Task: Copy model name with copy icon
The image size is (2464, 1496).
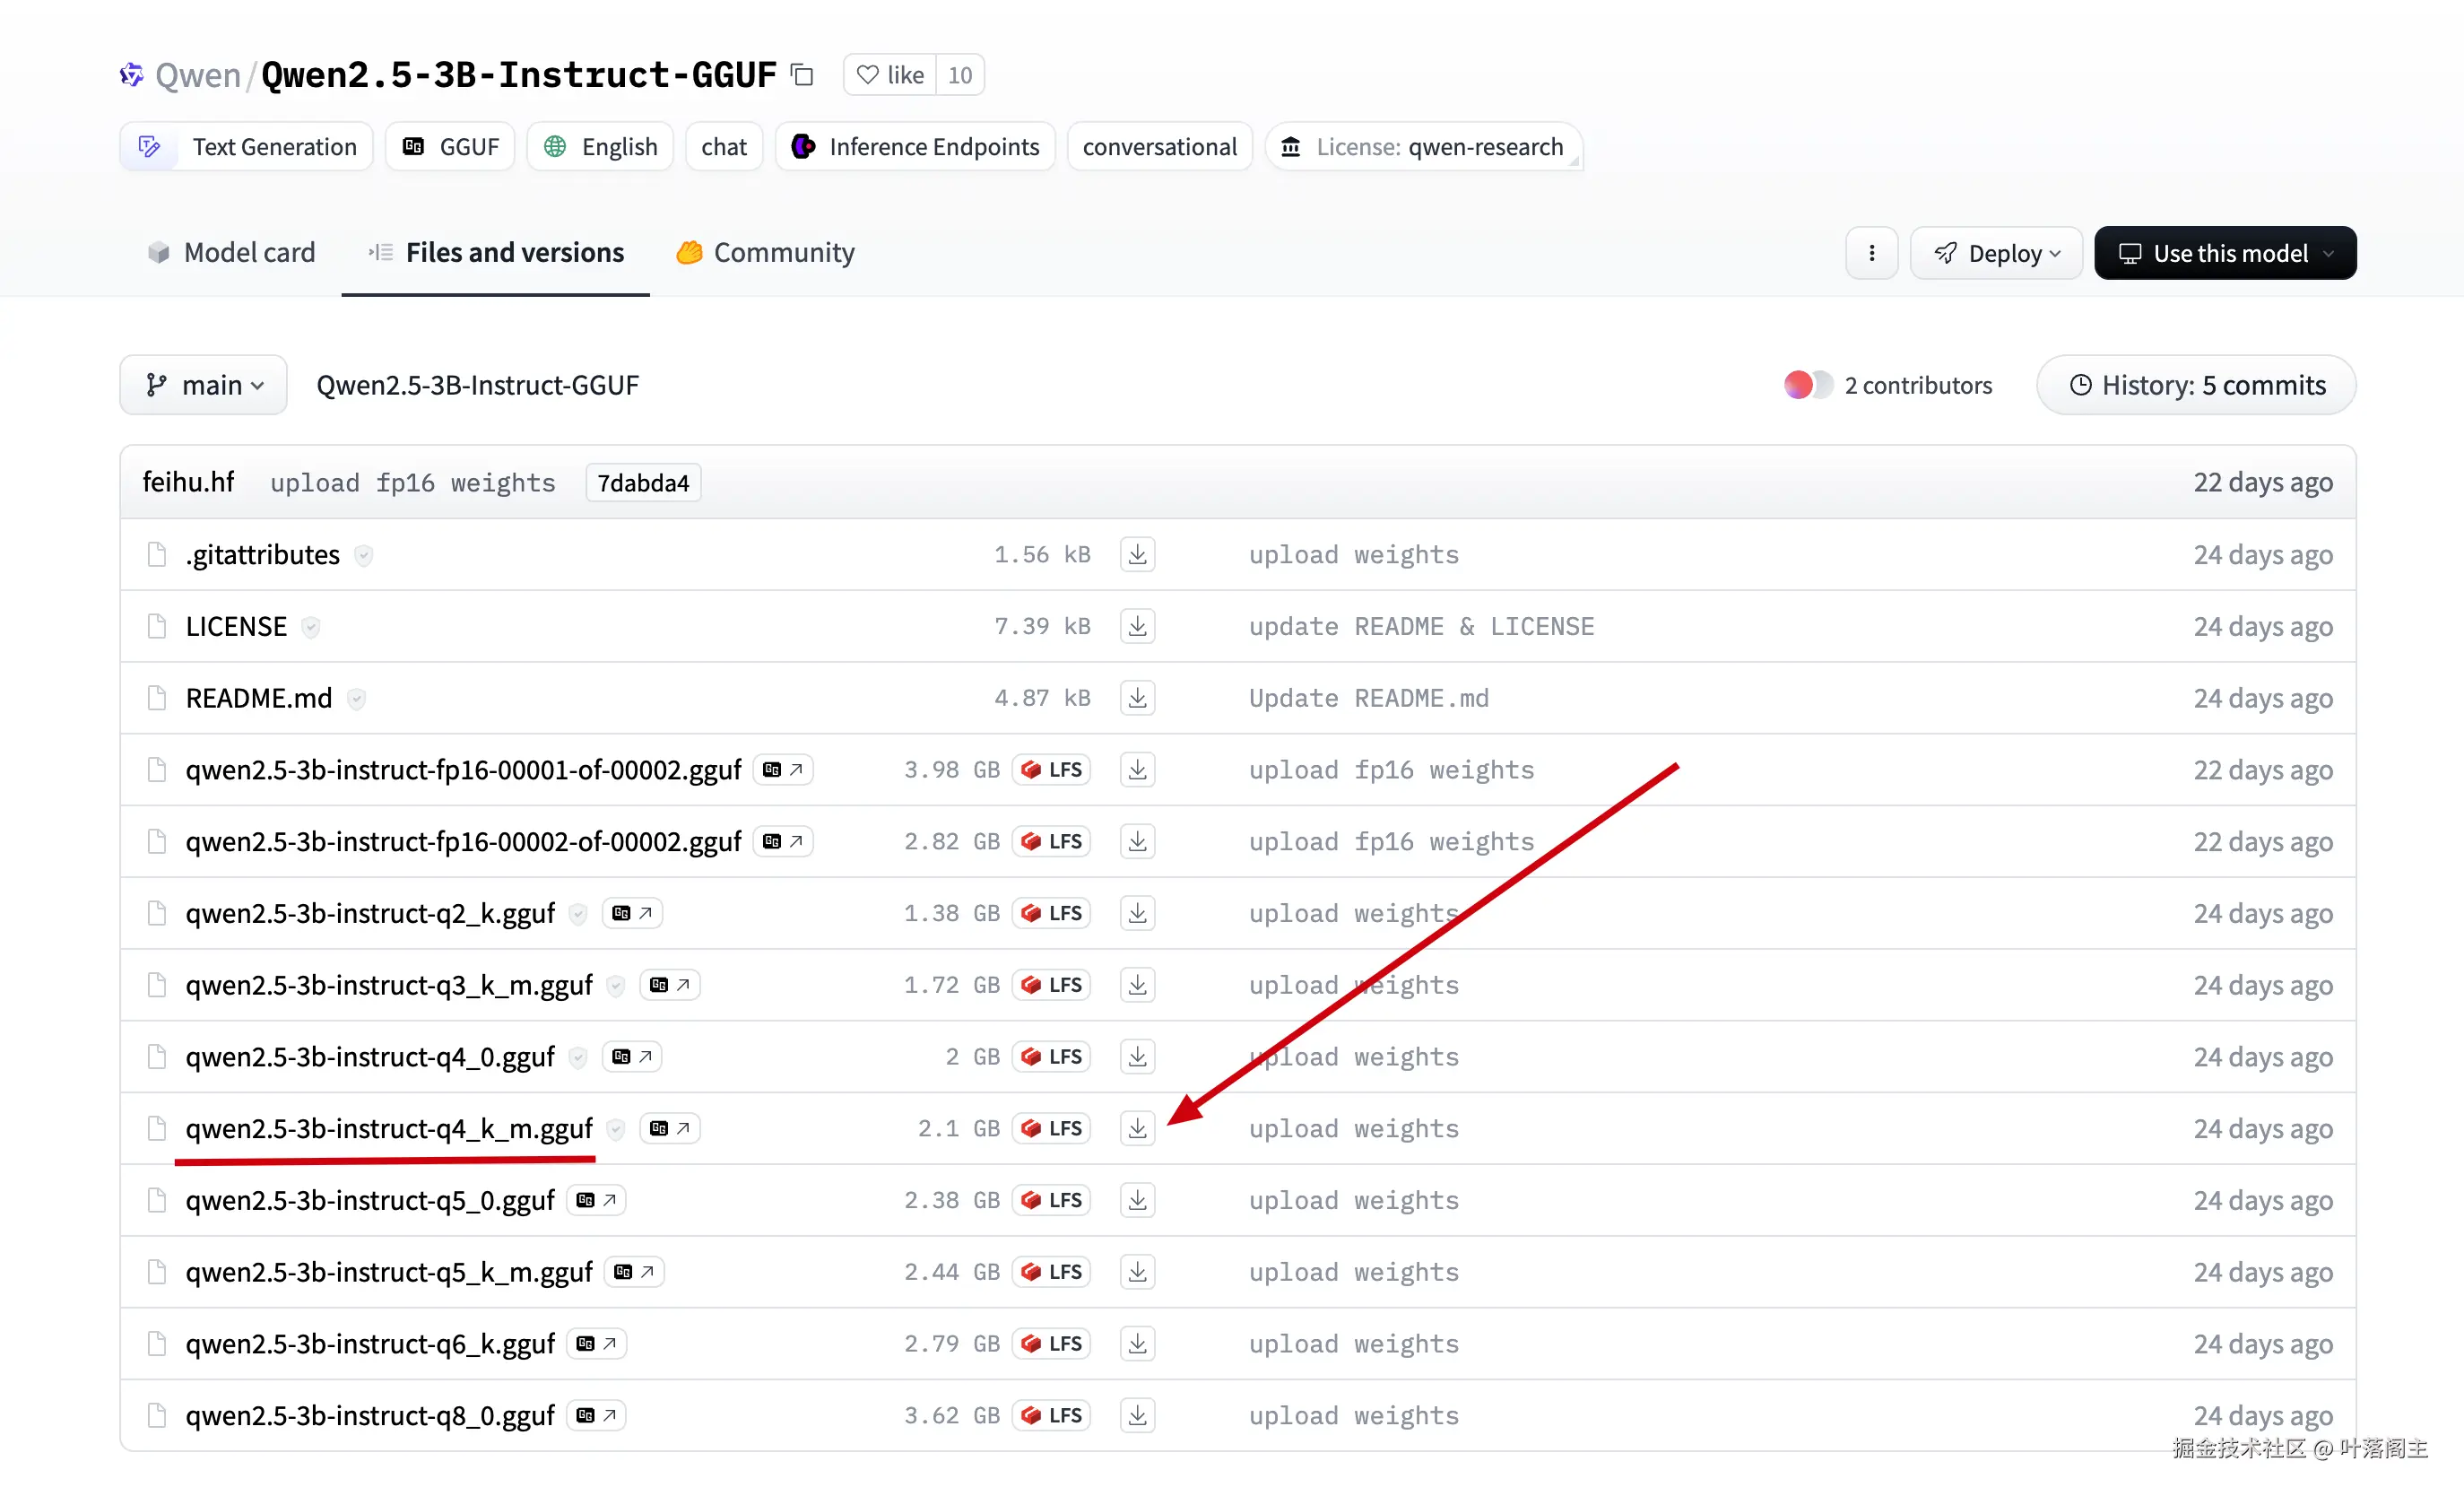Action: pyautogui.click(x=802, y=75)
